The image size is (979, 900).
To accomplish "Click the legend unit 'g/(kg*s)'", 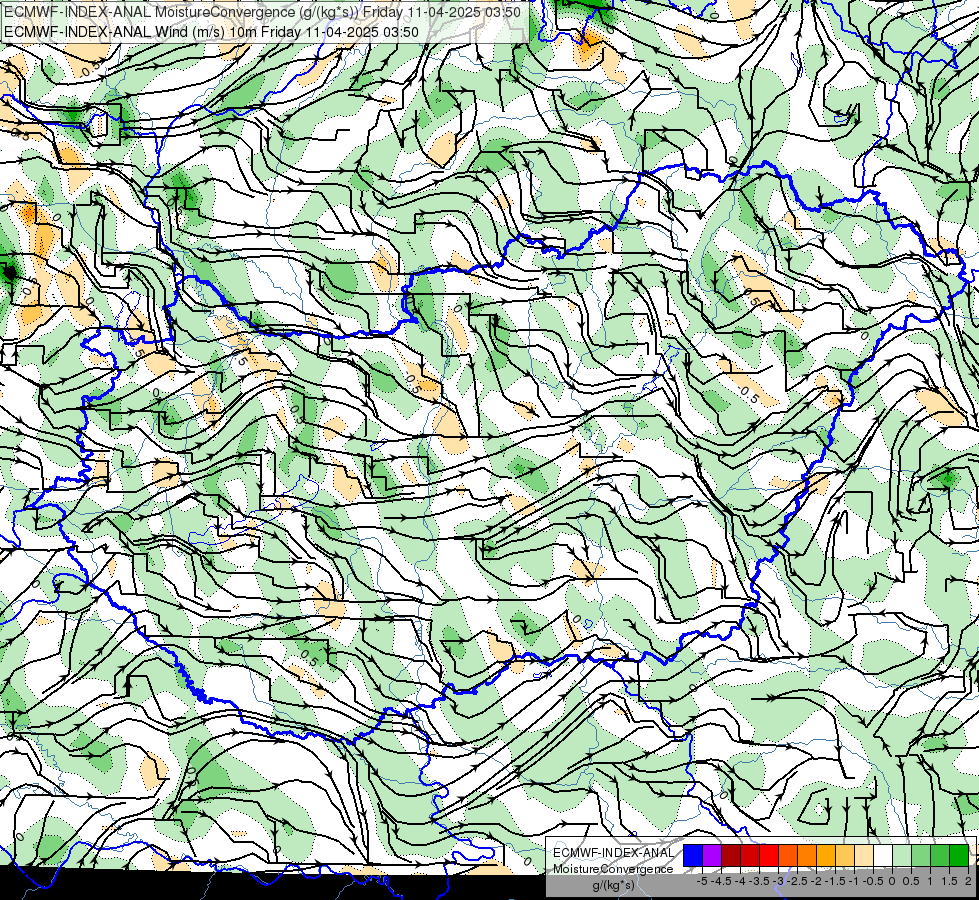I will [613, 886].
